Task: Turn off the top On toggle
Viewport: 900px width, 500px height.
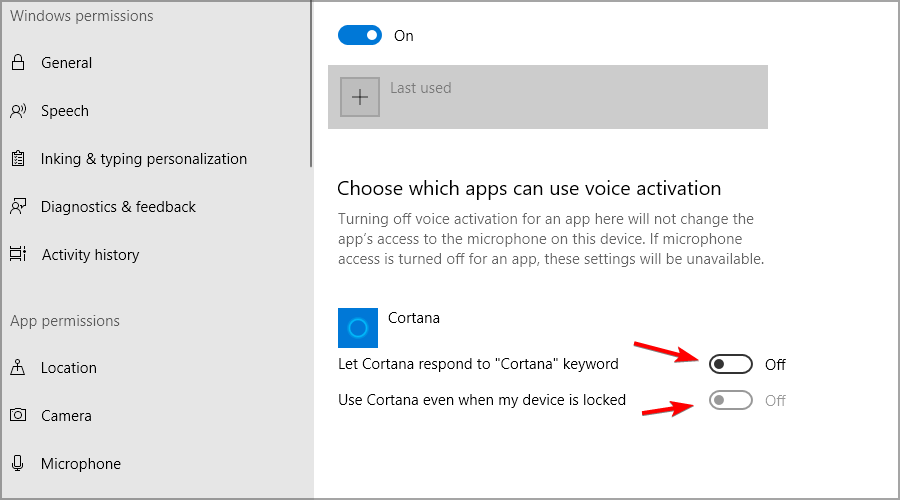Action: tap(360, 36)
